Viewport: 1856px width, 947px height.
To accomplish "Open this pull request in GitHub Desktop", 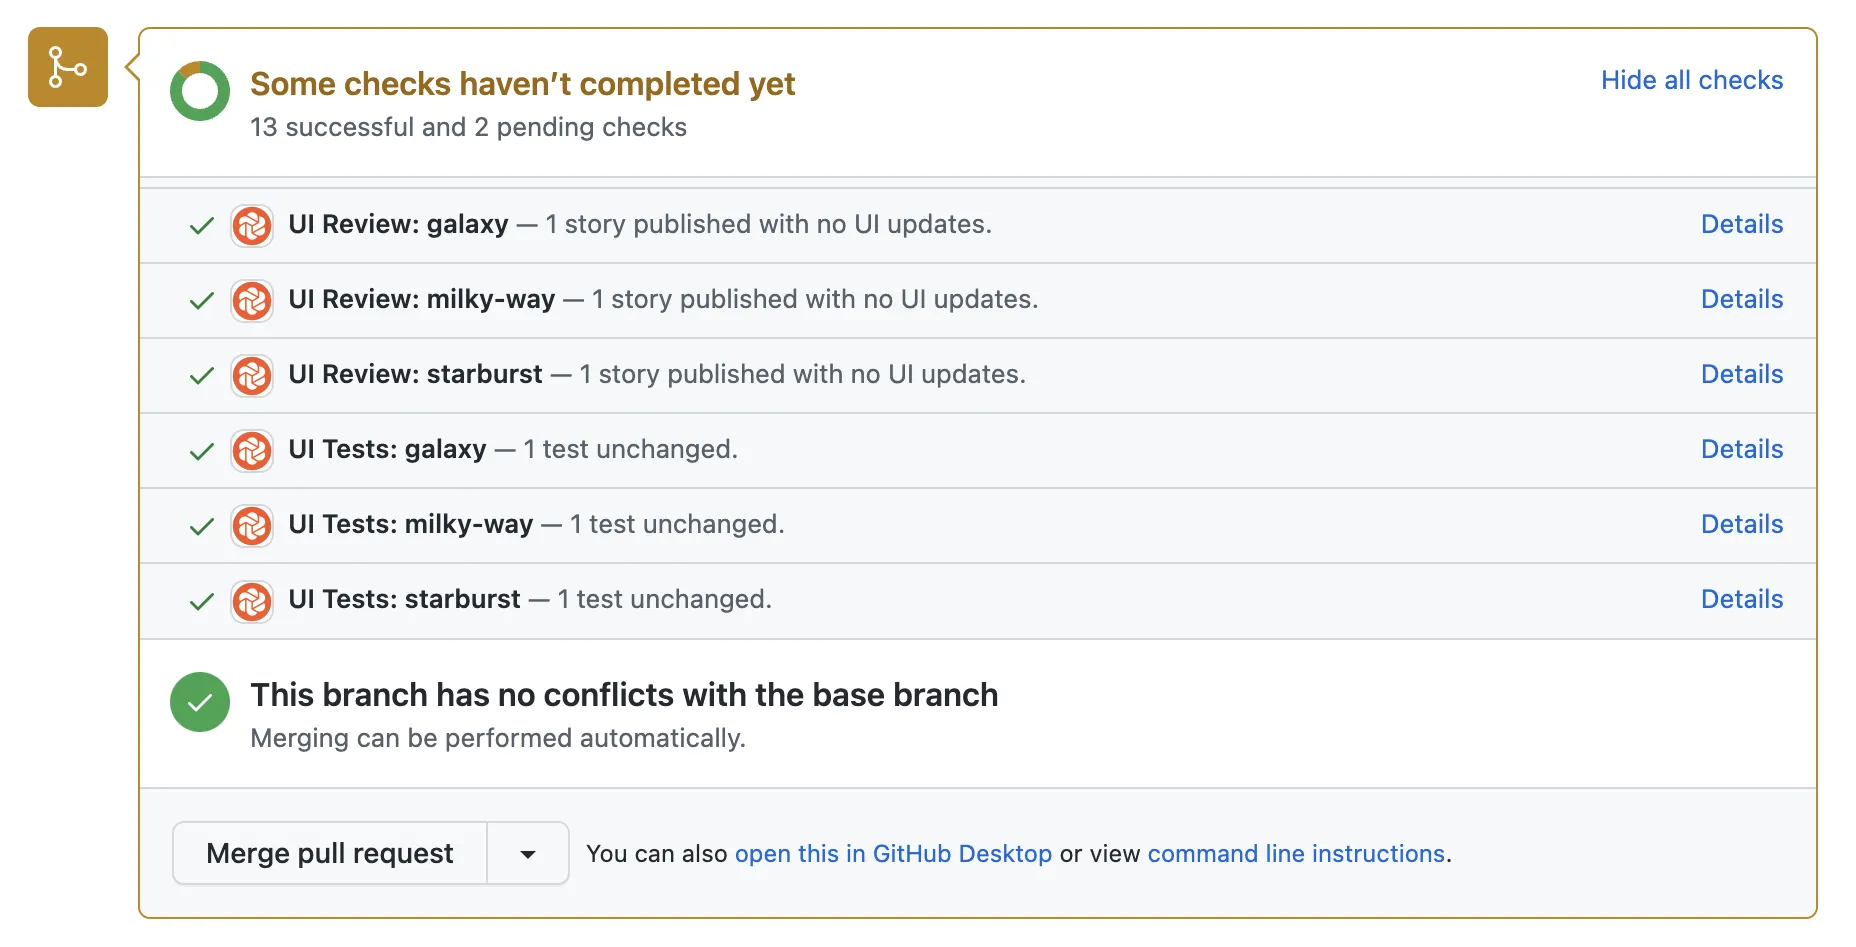I will click(893, 853).
